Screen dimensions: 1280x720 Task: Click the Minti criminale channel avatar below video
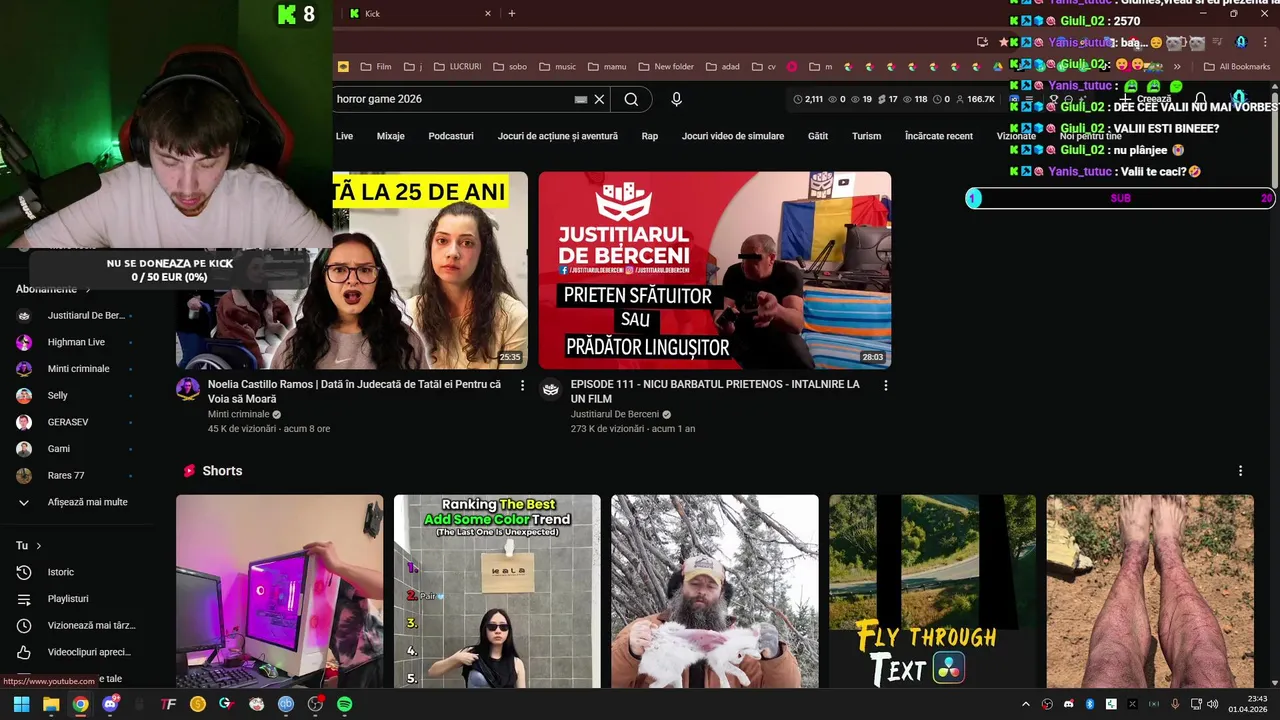tap(188, 389)
